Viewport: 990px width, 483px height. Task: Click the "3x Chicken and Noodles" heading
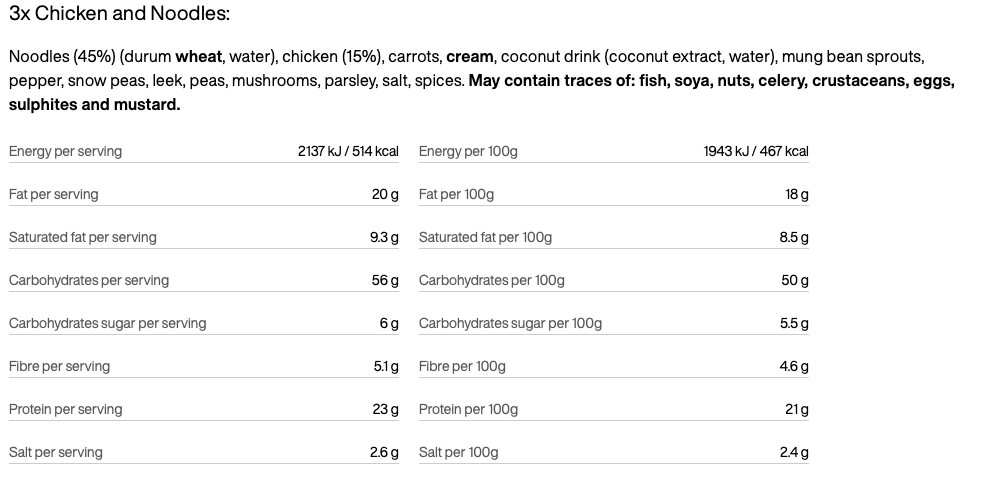pos(119,14)
